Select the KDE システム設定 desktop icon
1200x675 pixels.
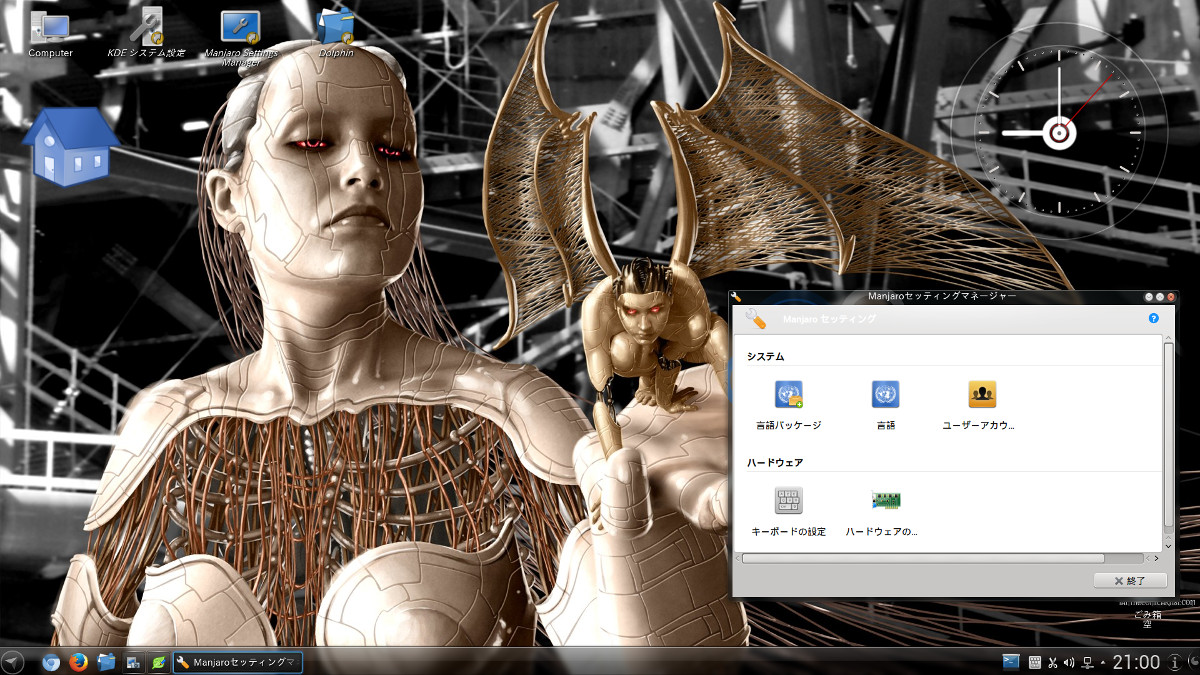coord(146,32)
